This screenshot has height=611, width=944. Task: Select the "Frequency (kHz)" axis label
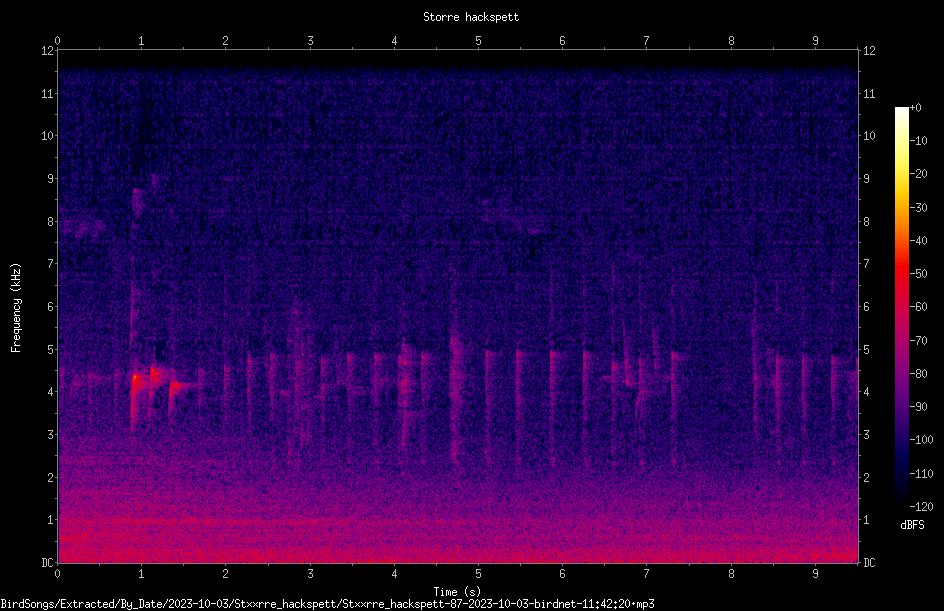coord(16,308)
